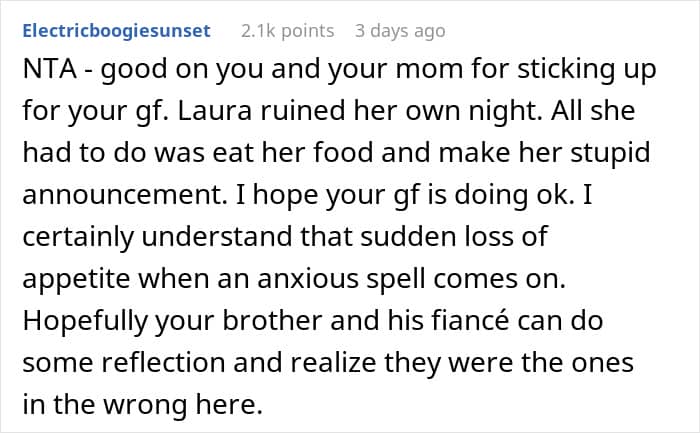The image size is (700, 433).
Task: Click the word 'Hopefully' in the comment text
Action: coord(85,321)
